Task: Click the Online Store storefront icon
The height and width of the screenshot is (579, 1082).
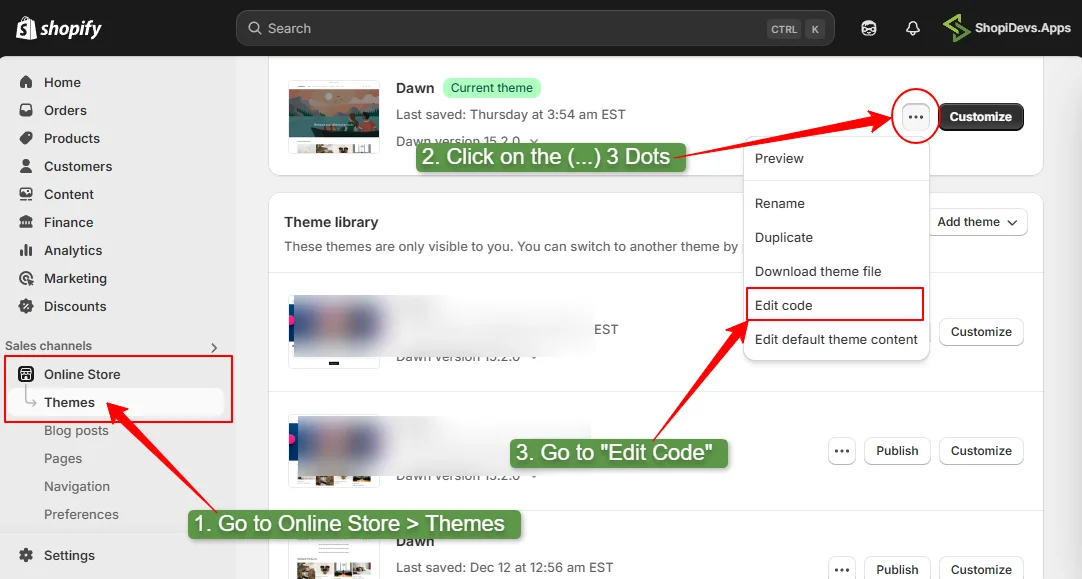Action: pyautogui.click(x=26, y=374)
